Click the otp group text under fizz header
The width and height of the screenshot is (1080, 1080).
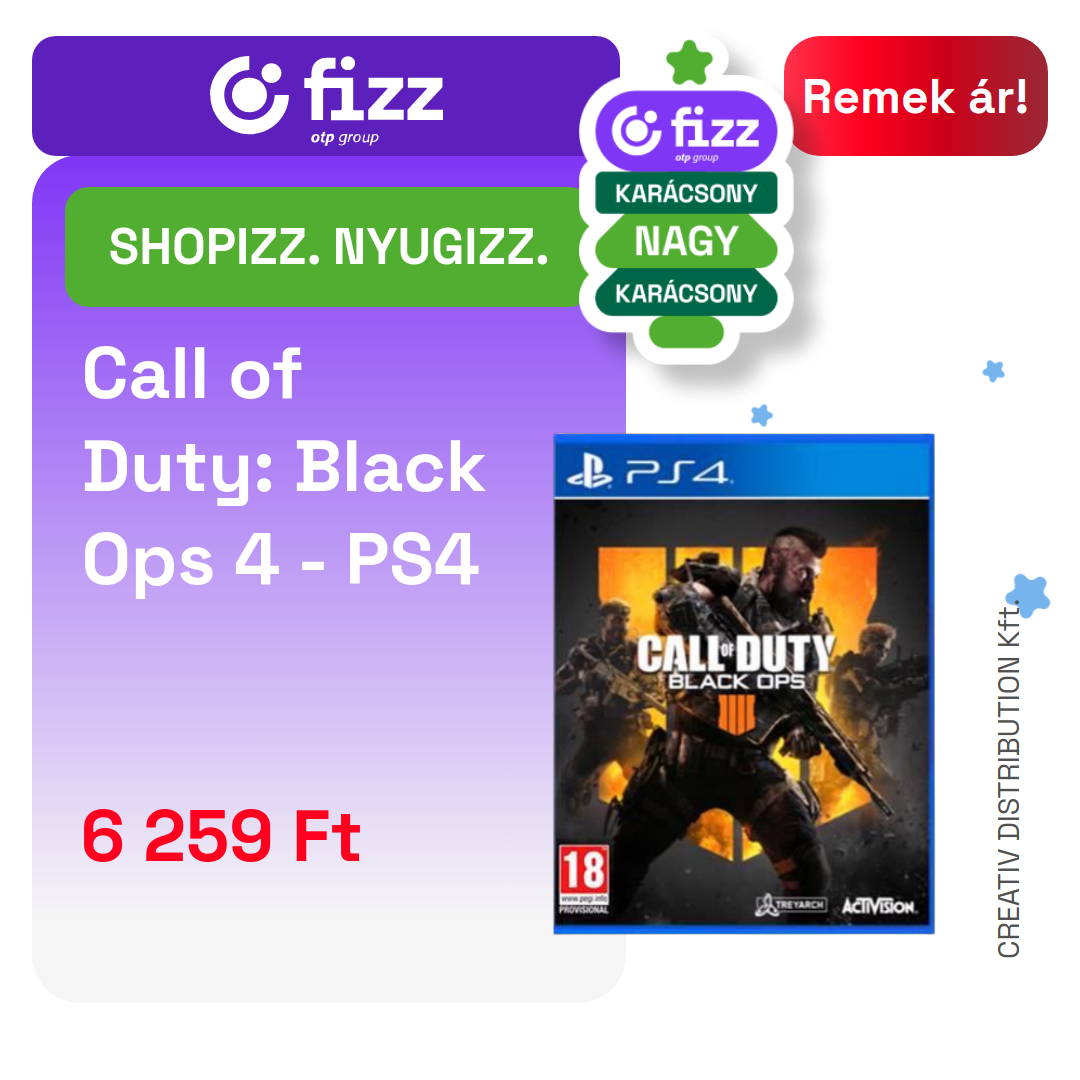click(x=344, y=137)
